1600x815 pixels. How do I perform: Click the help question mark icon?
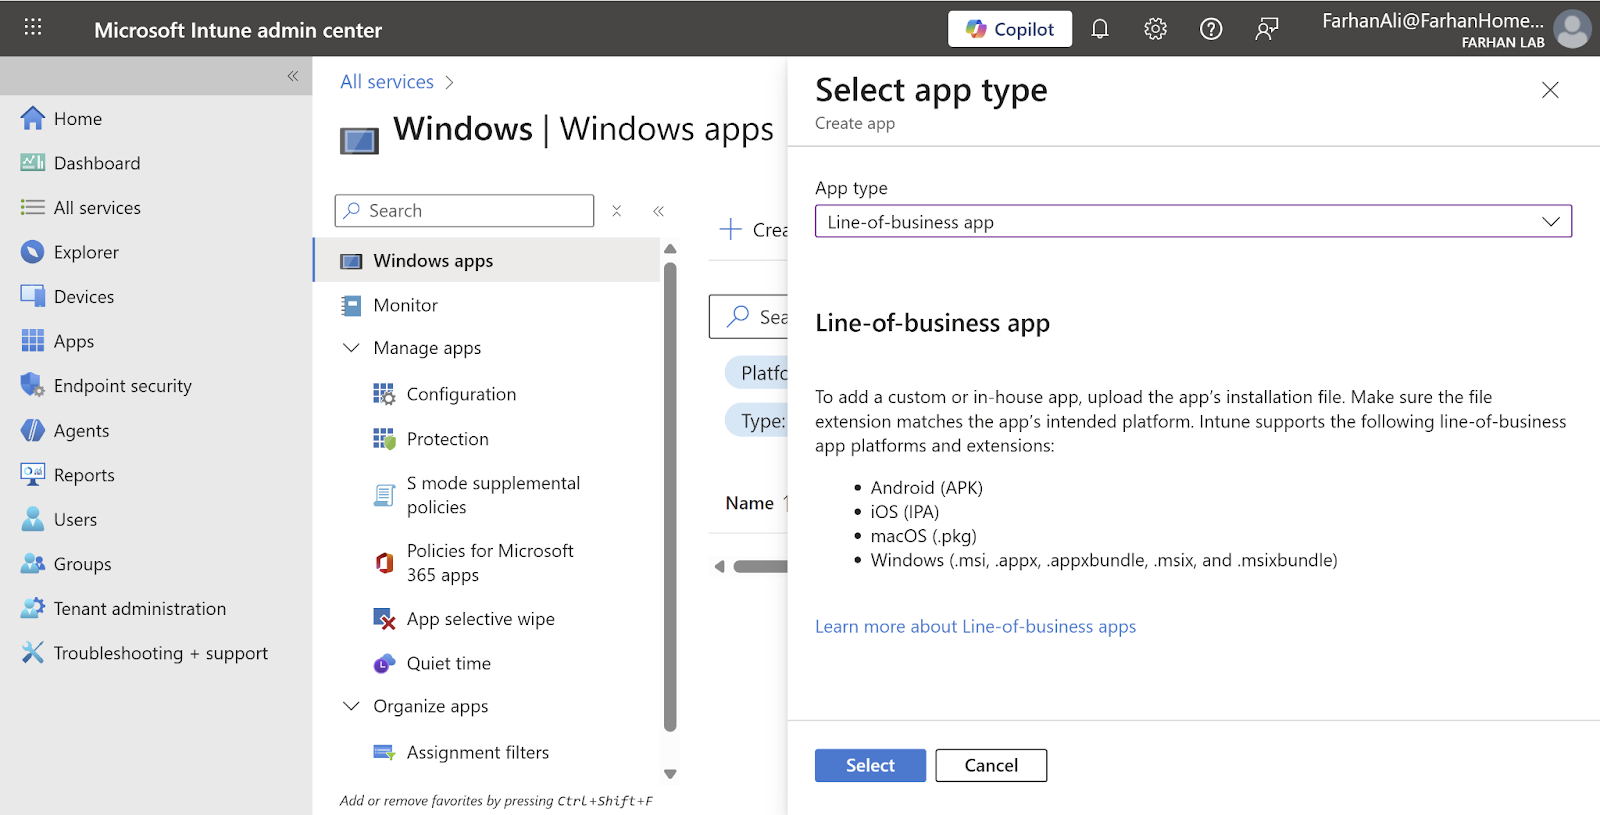[x=1211, y=29]
